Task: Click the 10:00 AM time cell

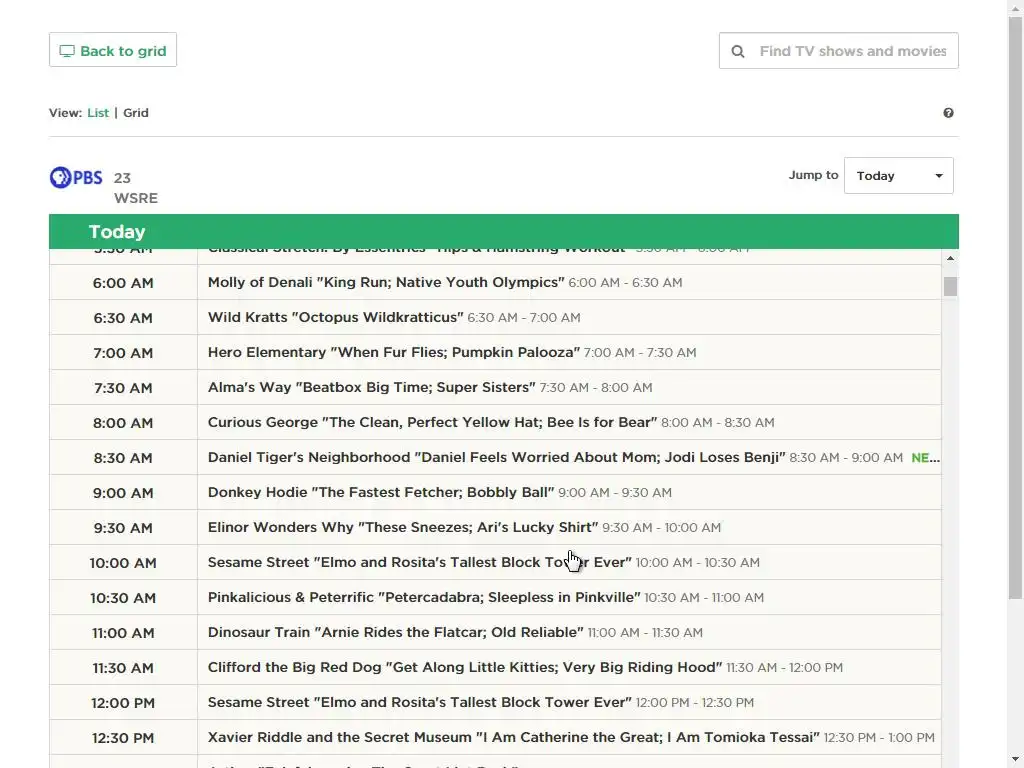Action: click(123, 563)
